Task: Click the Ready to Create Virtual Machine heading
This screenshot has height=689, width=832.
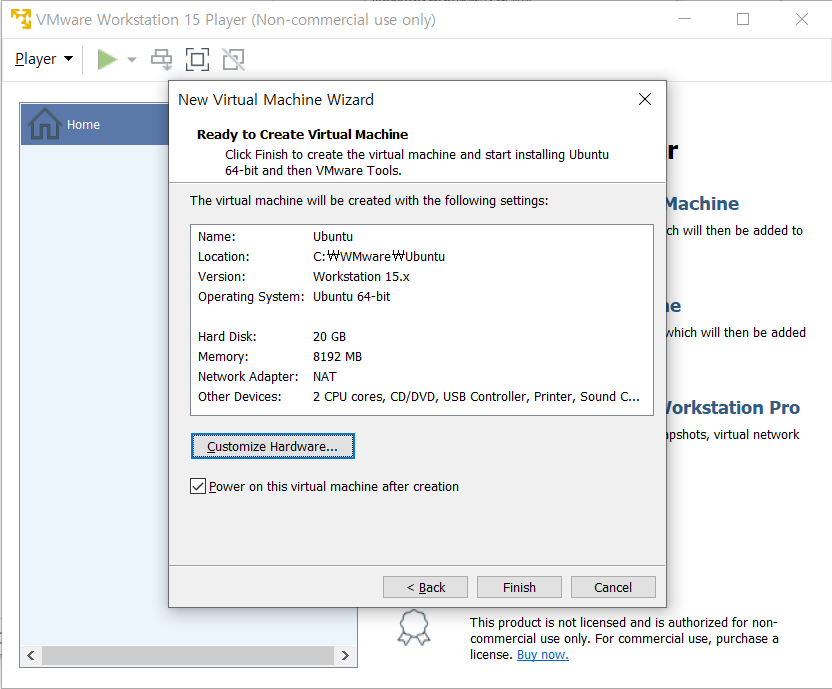Action: pyautogui.click(x=302, y=134)
